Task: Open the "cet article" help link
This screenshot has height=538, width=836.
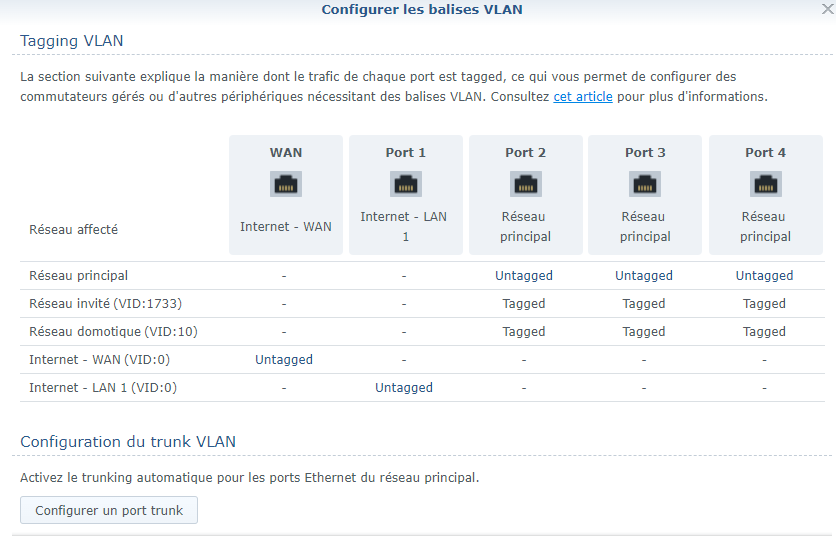Action: click(583, 97)
